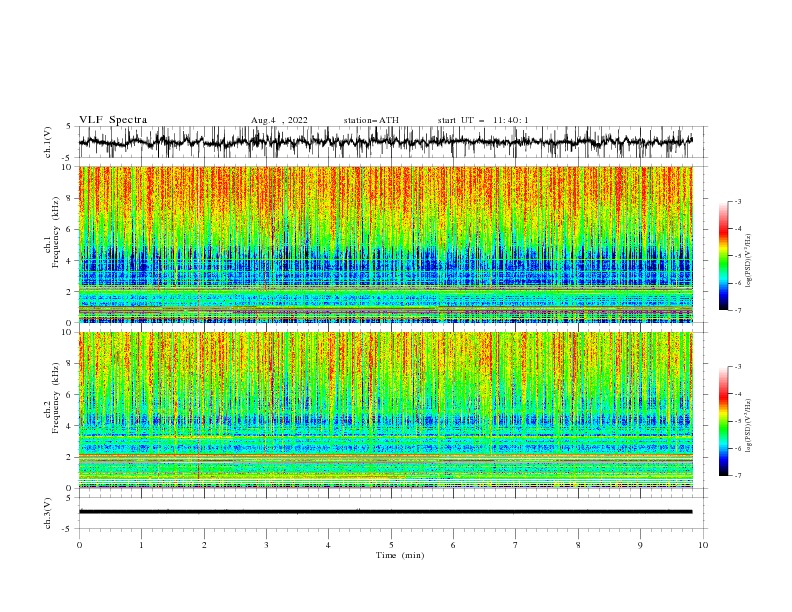This screenshot has width=792, height=612.
Task: Click time axis tick label "3"
Action: 266,545
